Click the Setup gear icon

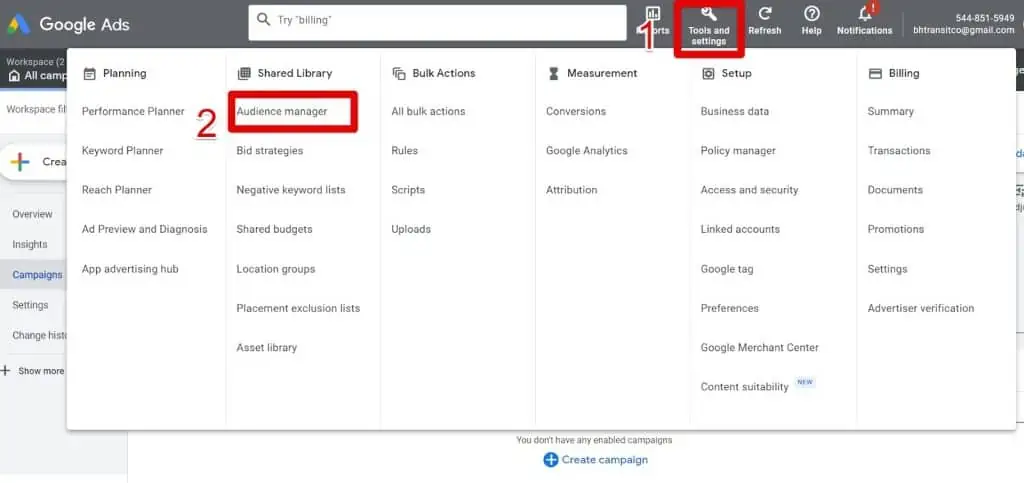click(x=708, y=74)
